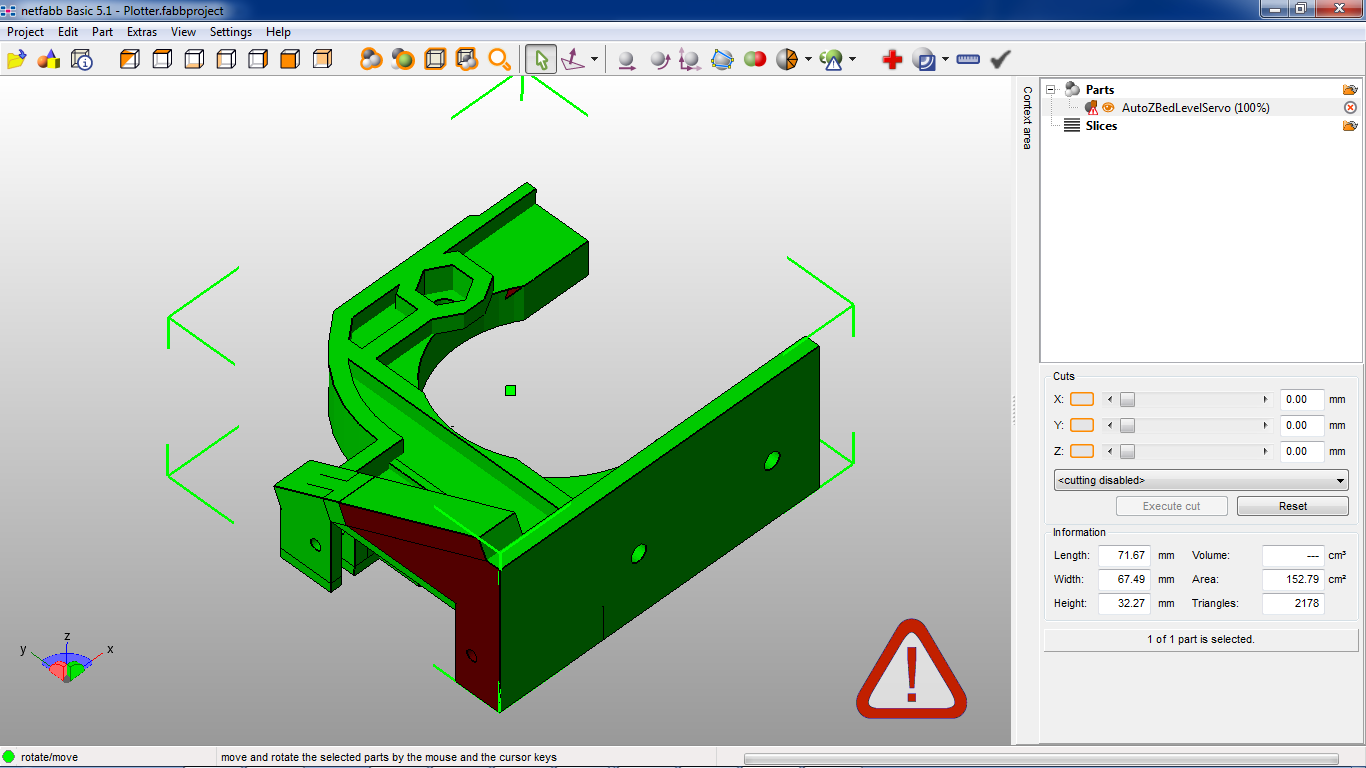Select the half-orange diagonal cube view icon

click(130, 60)
